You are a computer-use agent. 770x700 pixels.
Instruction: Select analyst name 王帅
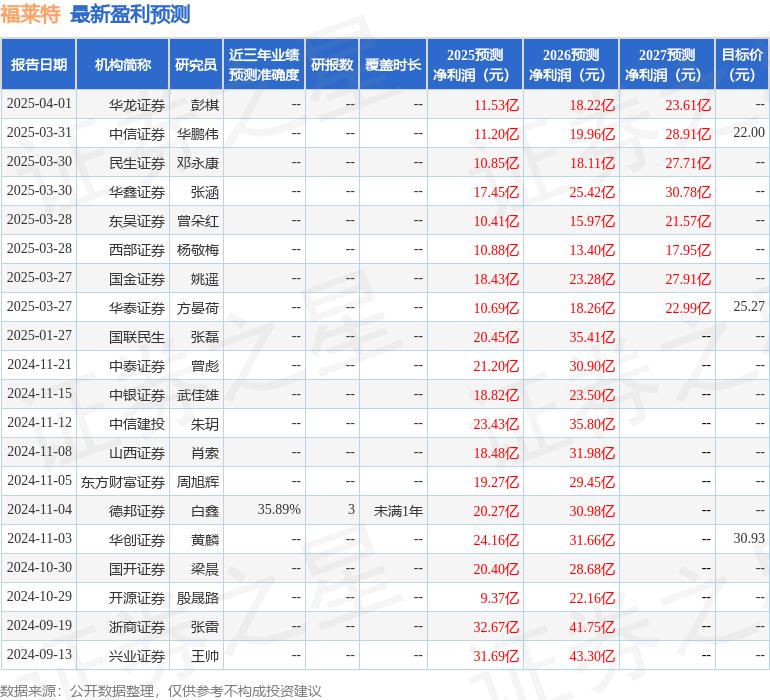click(x=205, y=655)
